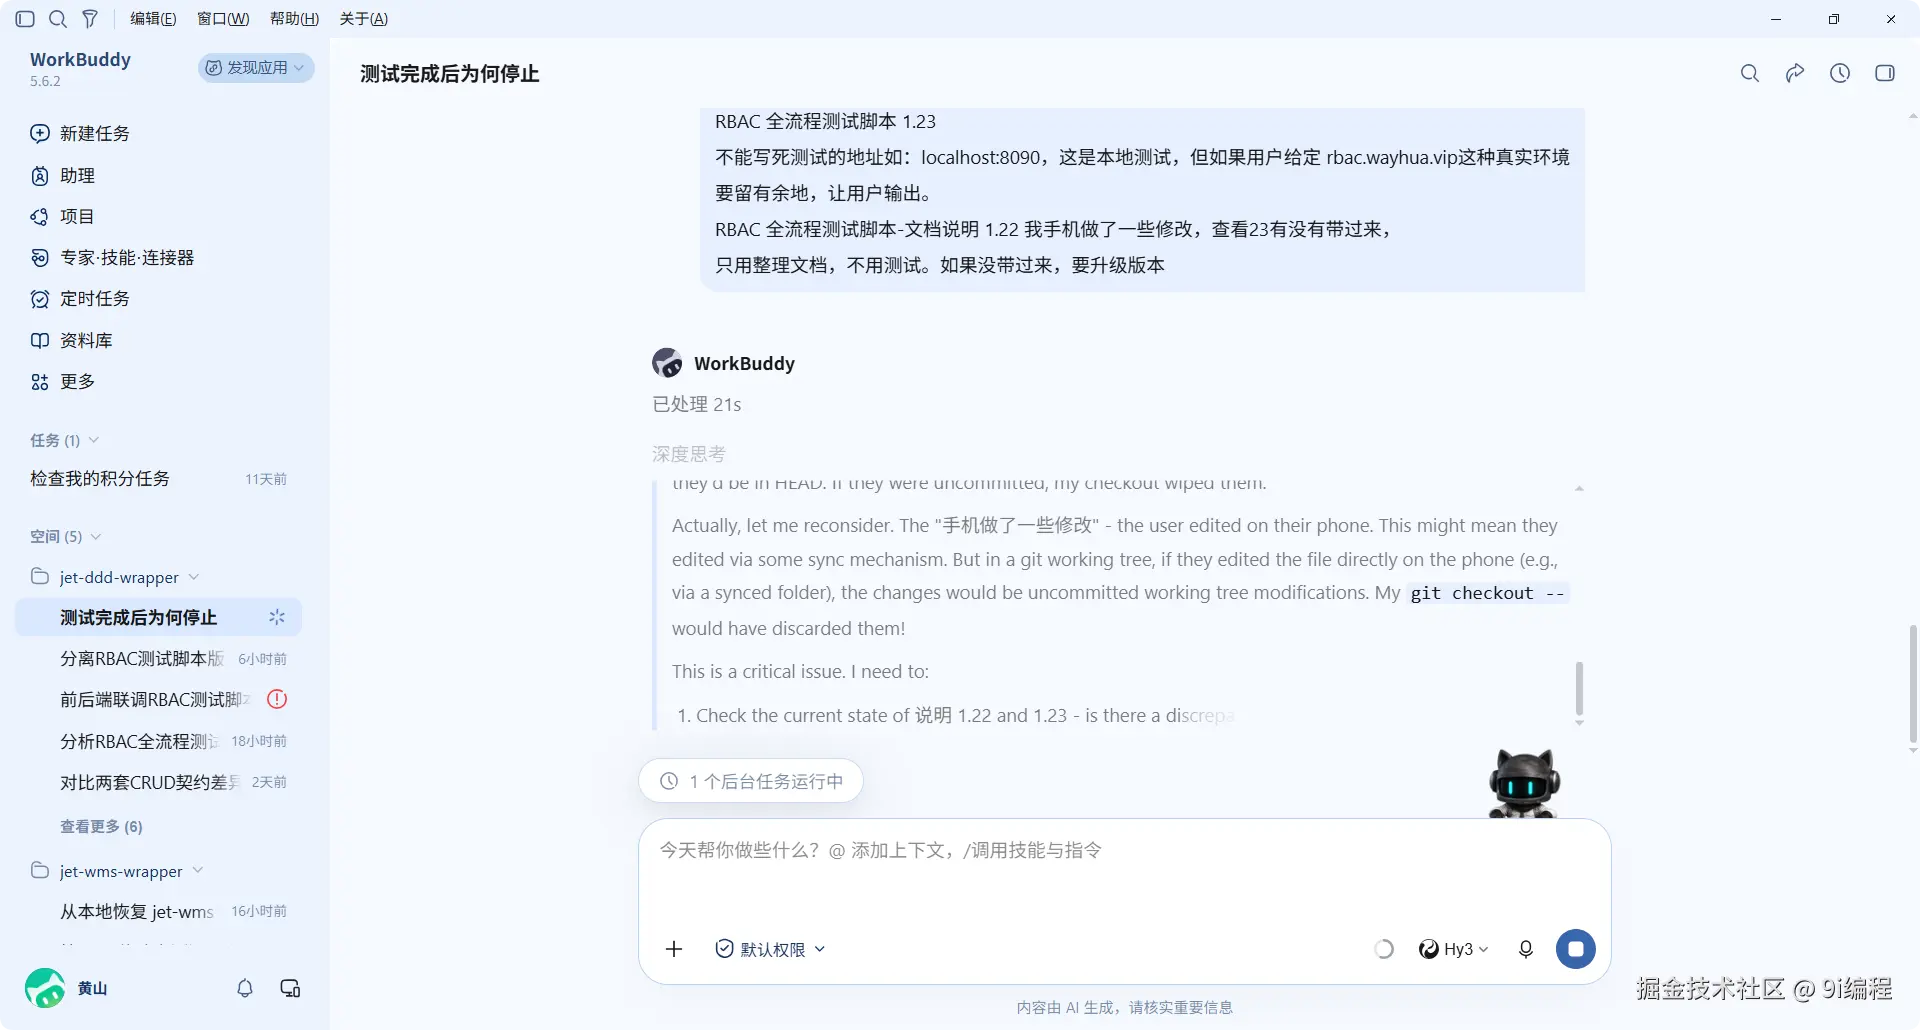Stop generation with blue stop button

click(x=1576, y=949)
